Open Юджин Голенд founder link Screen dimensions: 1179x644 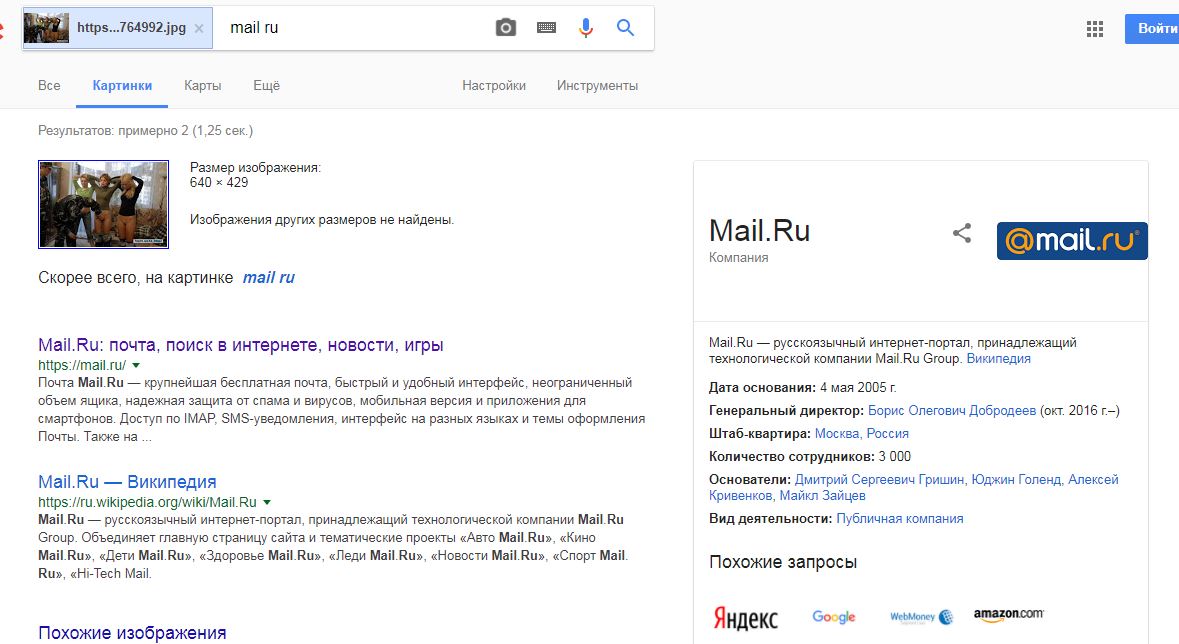[x=1016, y=479]
